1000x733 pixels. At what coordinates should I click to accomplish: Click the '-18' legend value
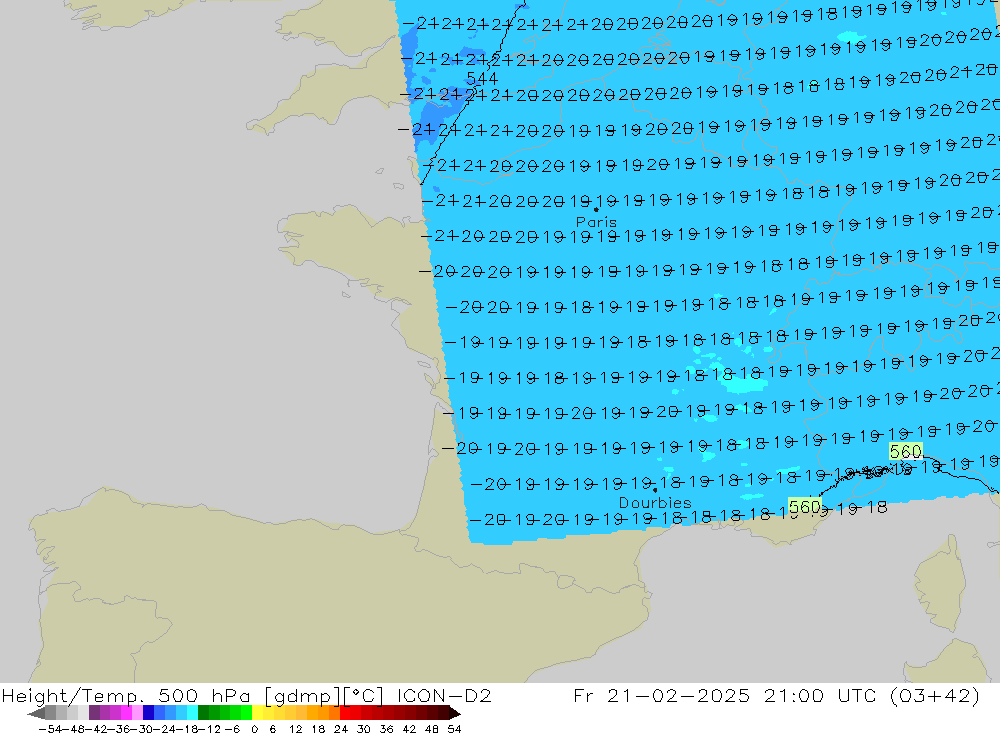tap(187, 729)
